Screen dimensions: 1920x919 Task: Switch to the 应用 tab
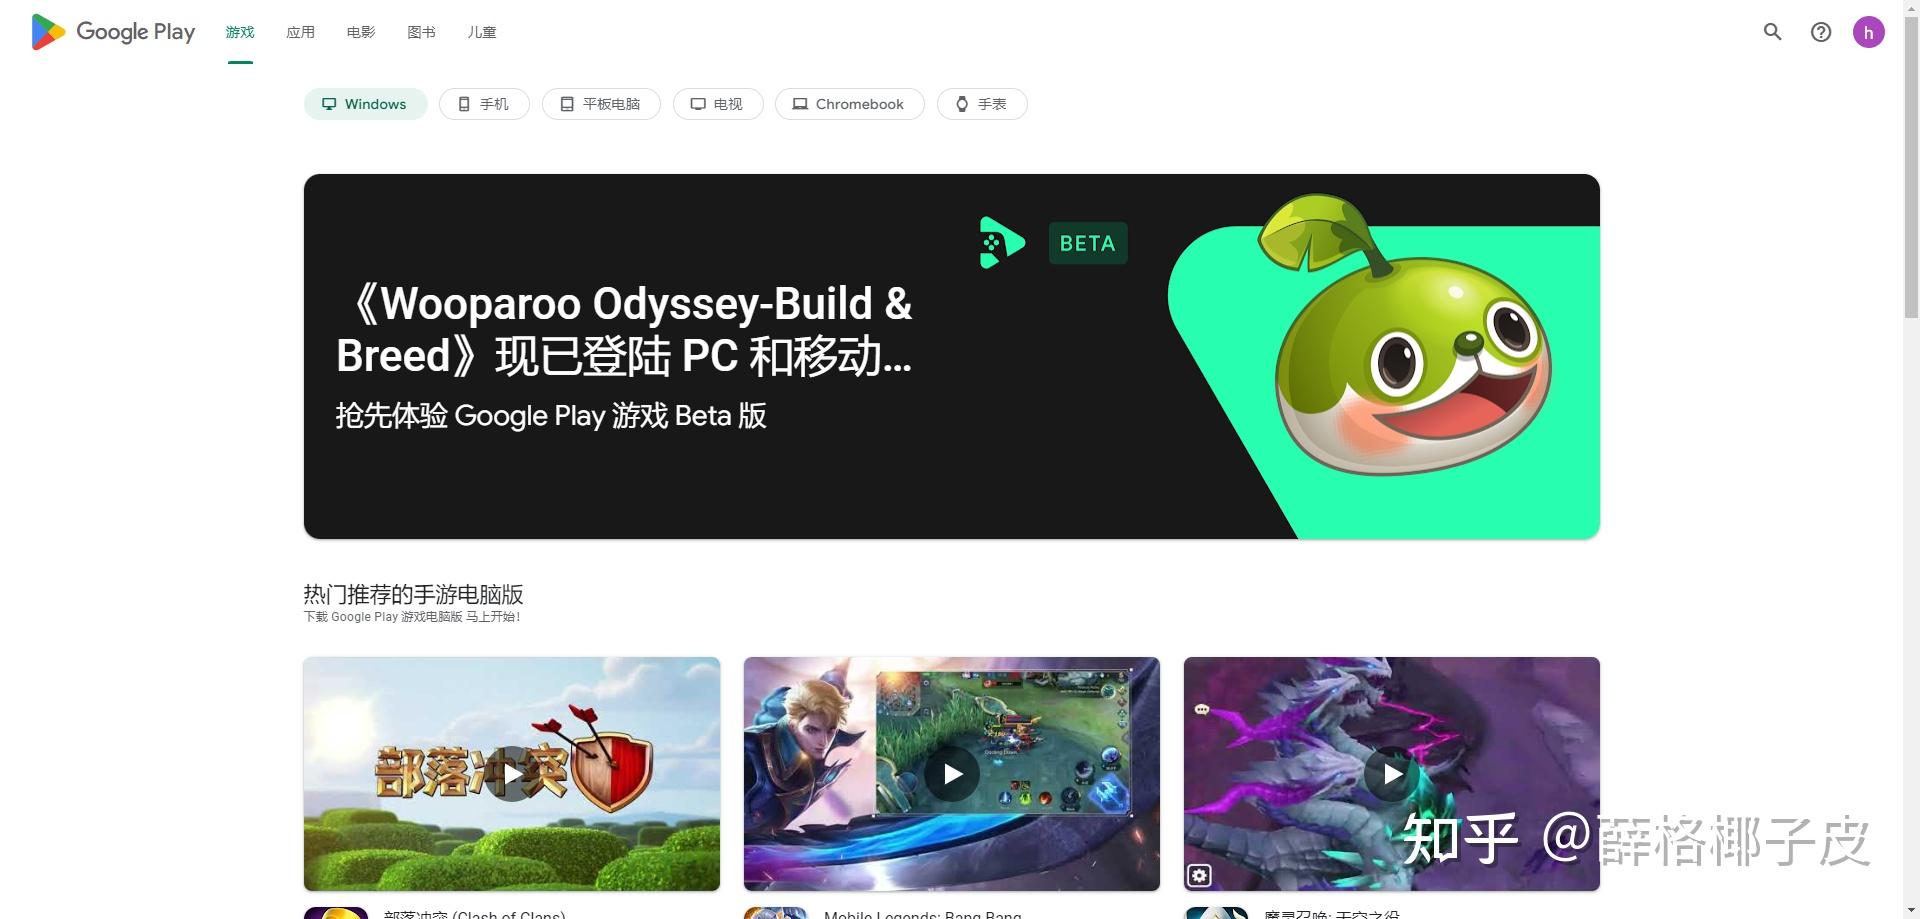(x=300, y=32)
